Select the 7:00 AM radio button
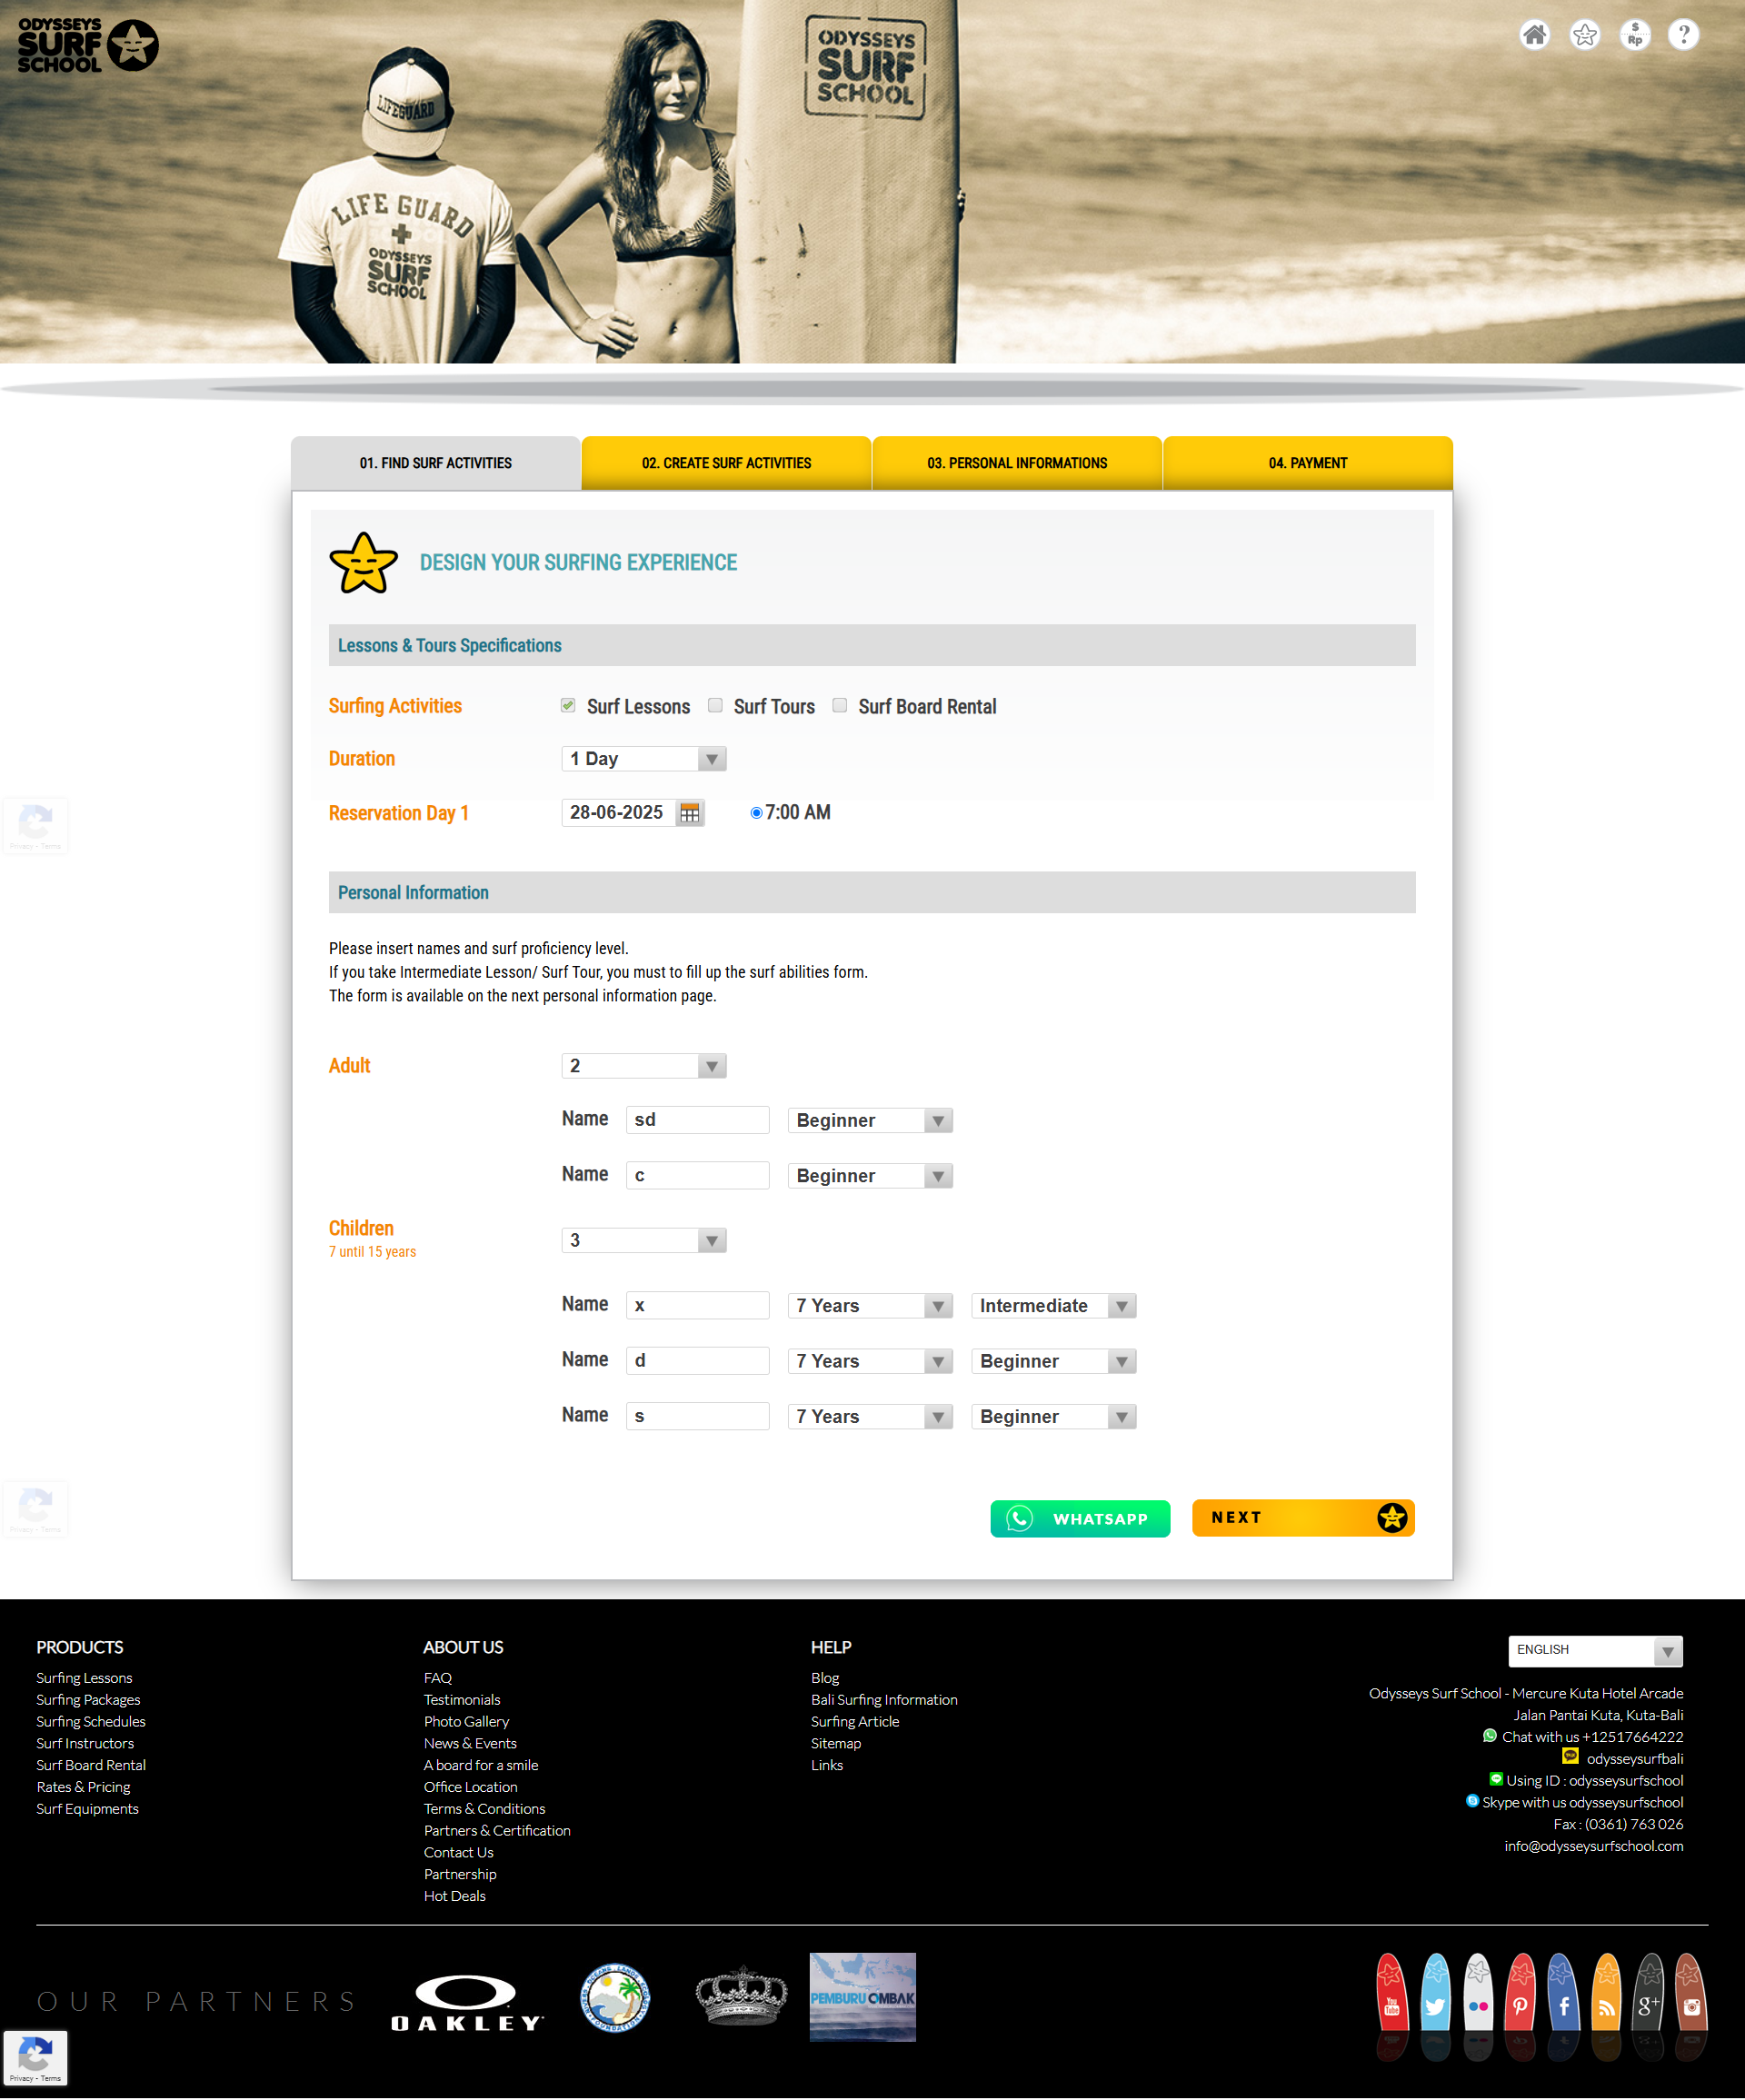The width and height of the screenshot is (1745, 2100). click(x=756, y=813)
